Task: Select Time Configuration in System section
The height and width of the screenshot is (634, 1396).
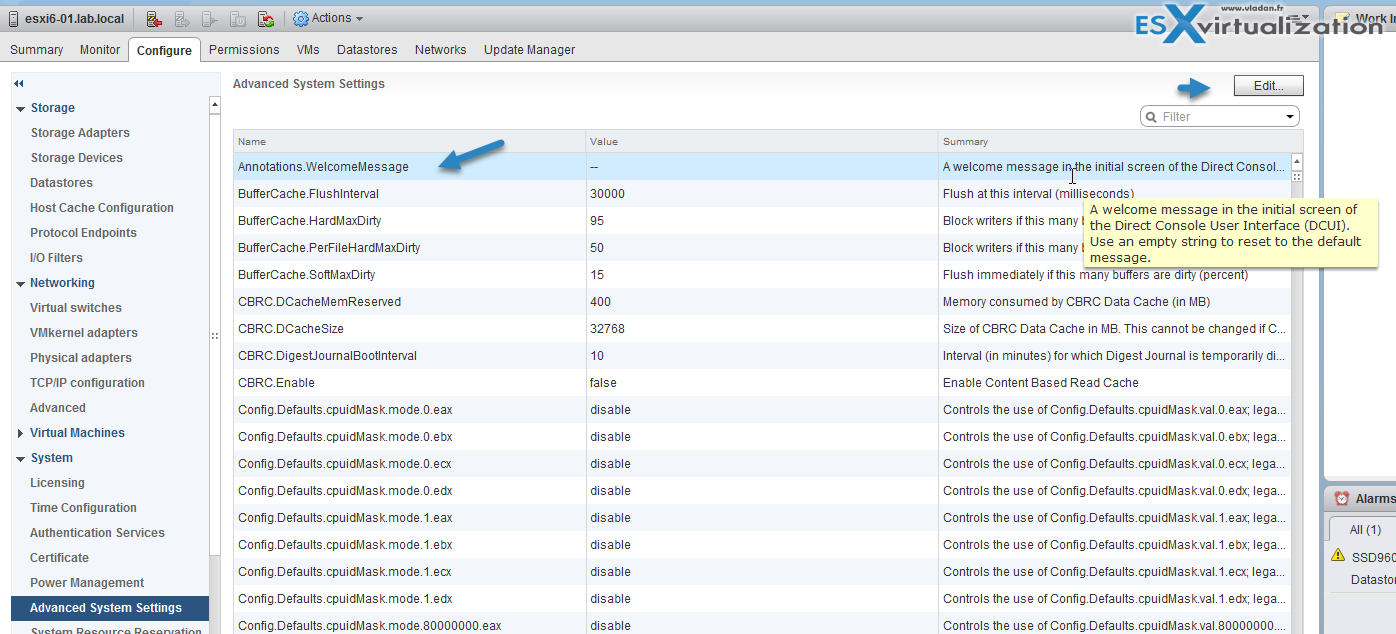Action: [x=83, y=508]
